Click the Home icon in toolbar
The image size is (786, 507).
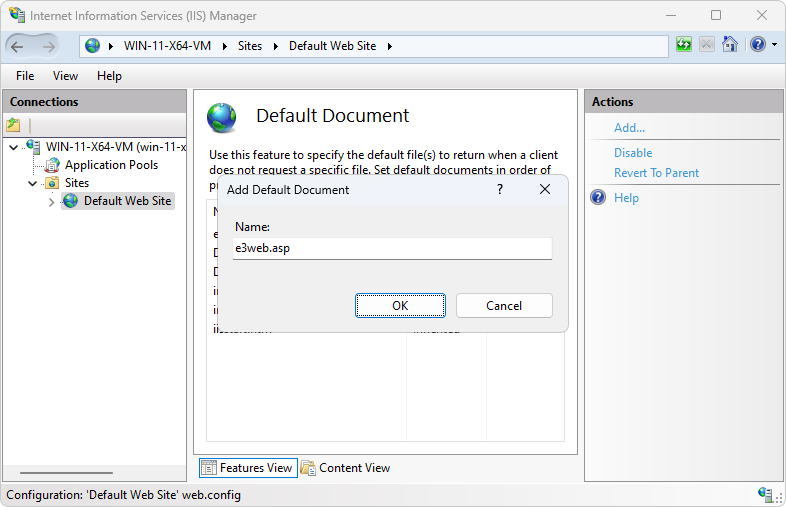730,45
